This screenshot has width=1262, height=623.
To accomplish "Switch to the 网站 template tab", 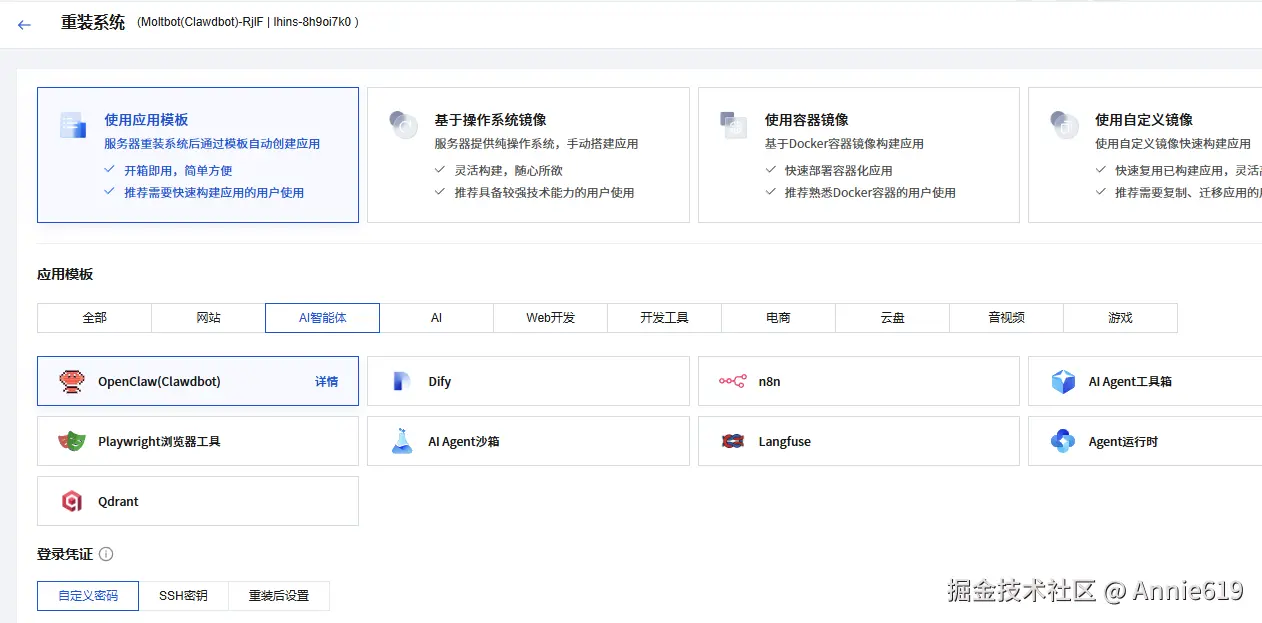I will coord(208,317).
